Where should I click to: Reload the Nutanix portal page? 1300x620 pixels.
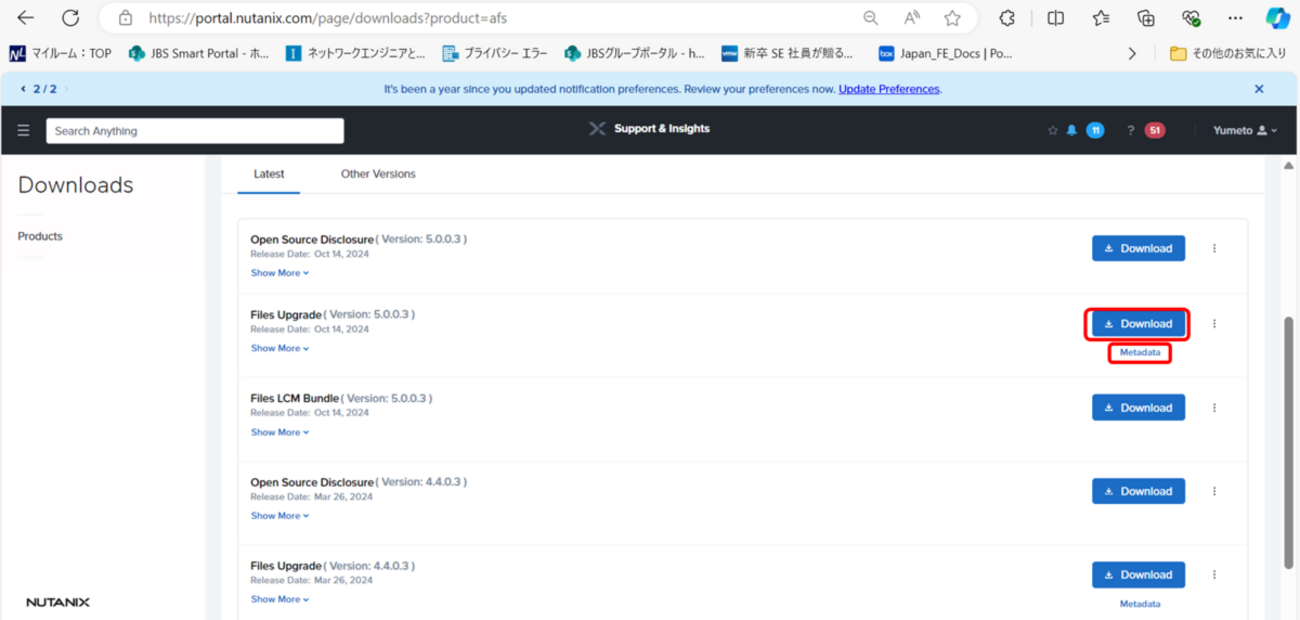click(x=70, y=18)
